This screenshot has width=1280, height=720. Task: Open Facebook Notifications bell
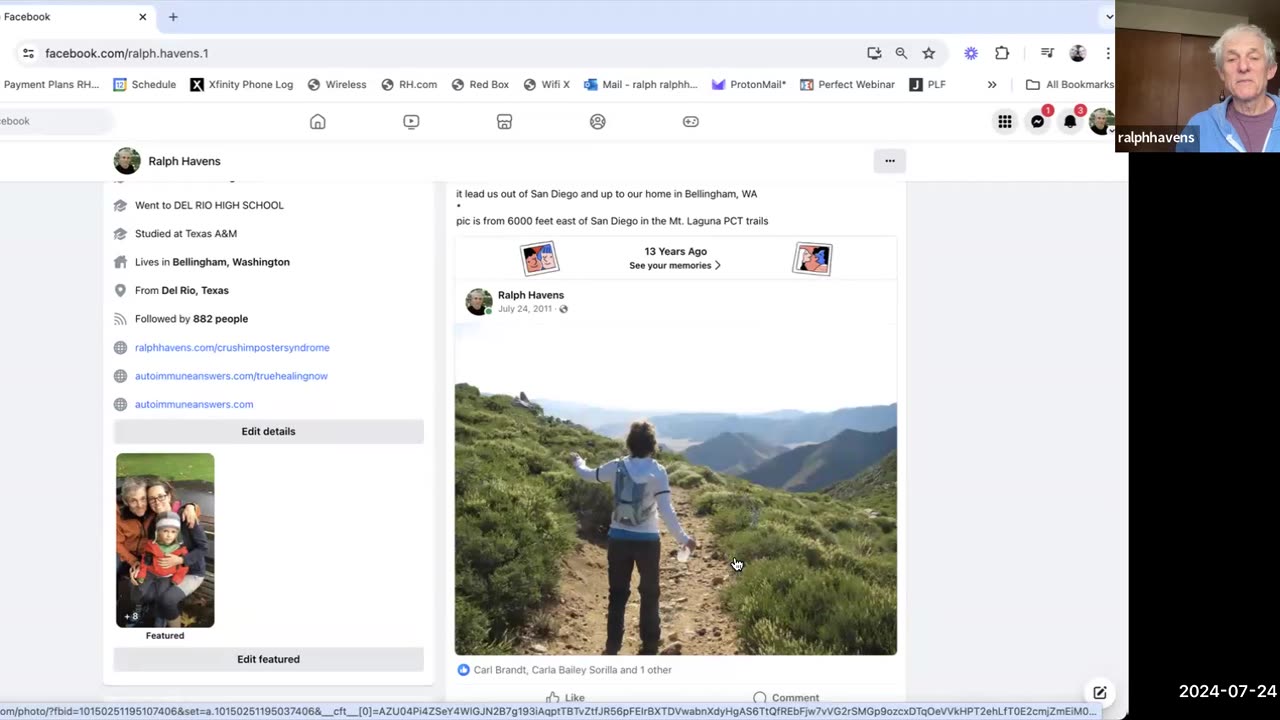[1071, 121]
